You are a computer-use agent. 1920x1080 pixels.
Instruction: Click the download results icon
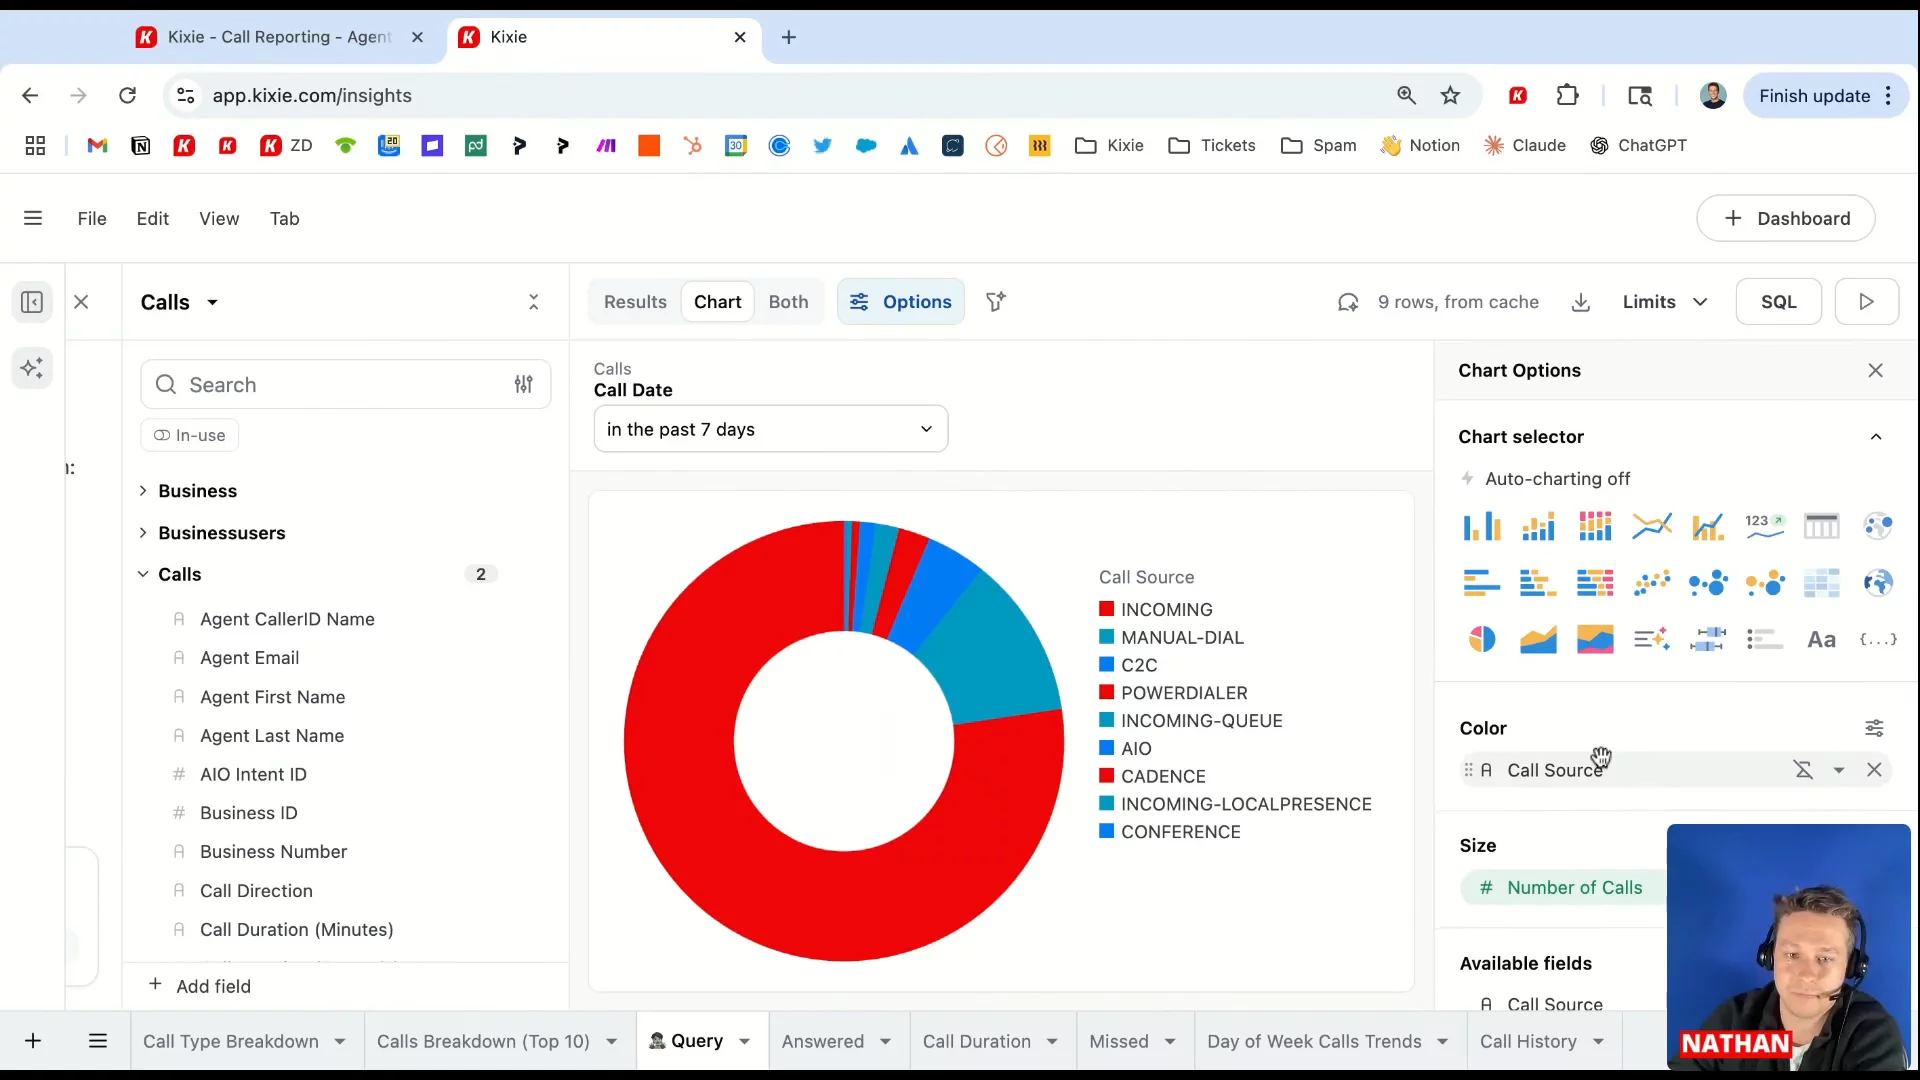tap(1581, 302)
